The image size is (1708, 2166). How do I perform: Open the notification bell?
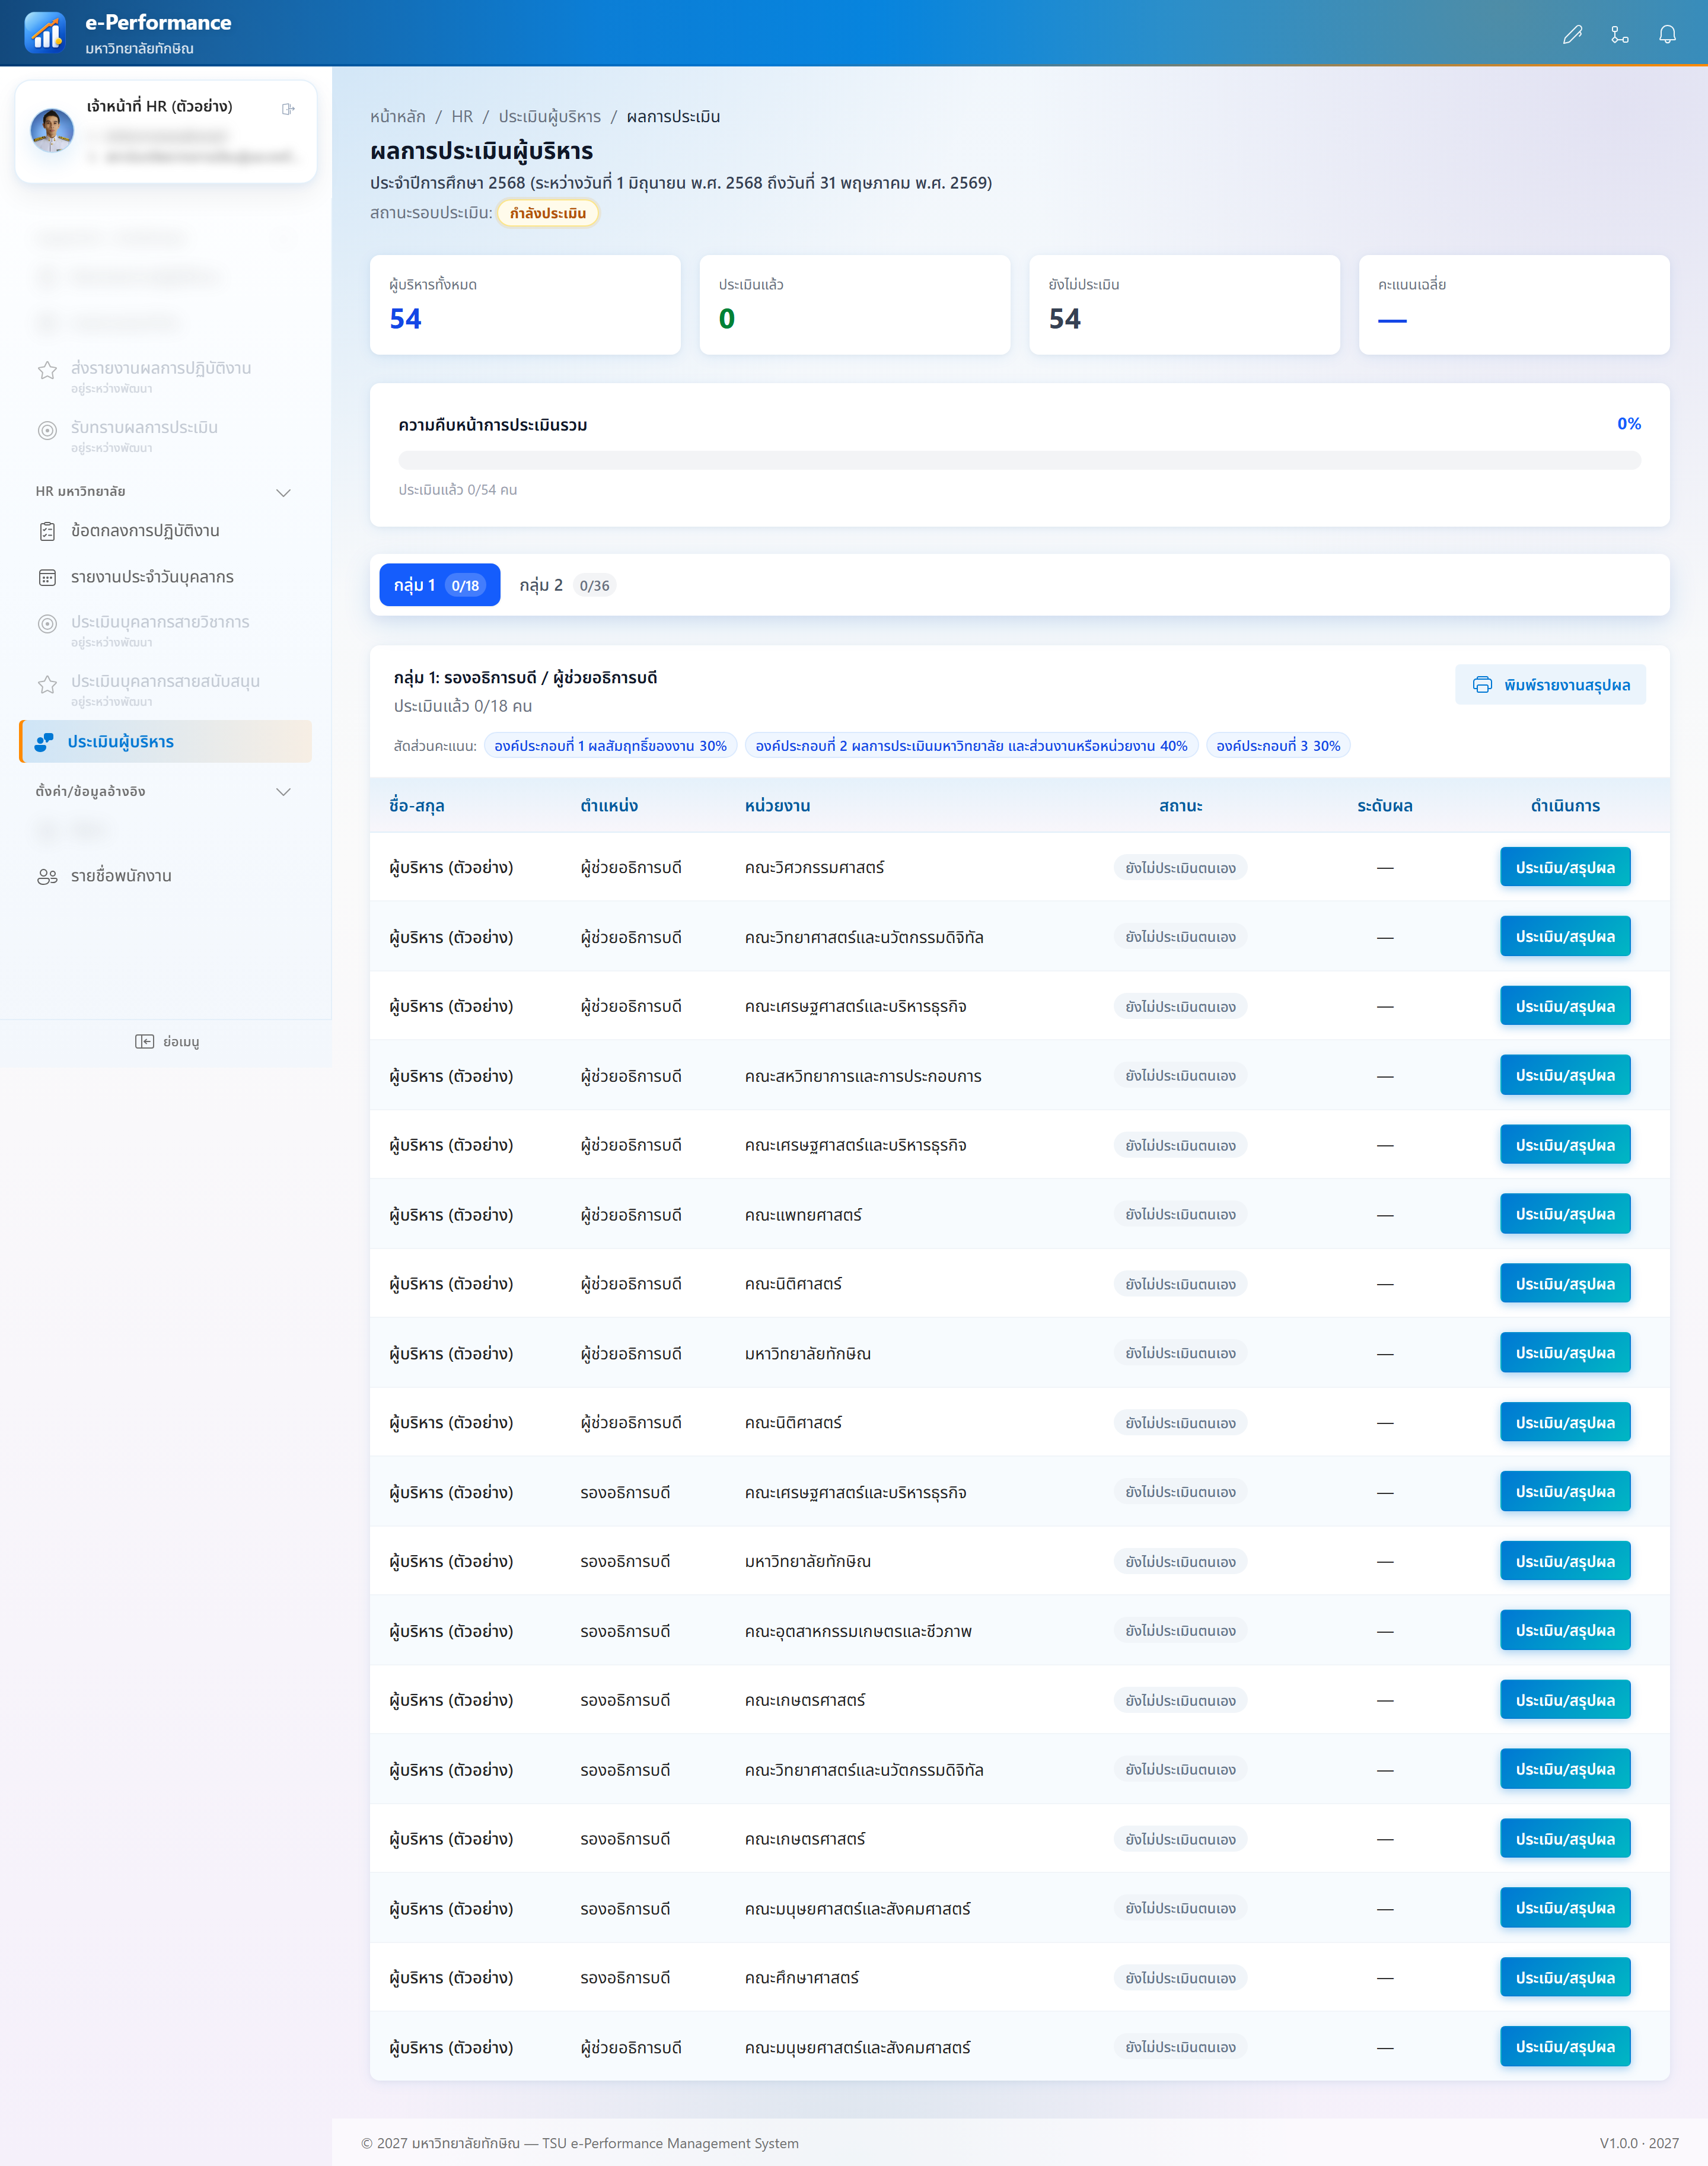click(1667, 35)
